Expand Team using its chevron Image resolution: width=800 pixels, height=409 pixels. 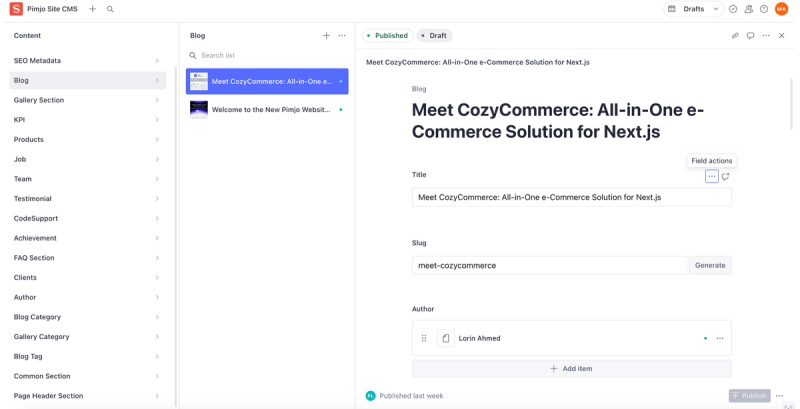[157, 179]
